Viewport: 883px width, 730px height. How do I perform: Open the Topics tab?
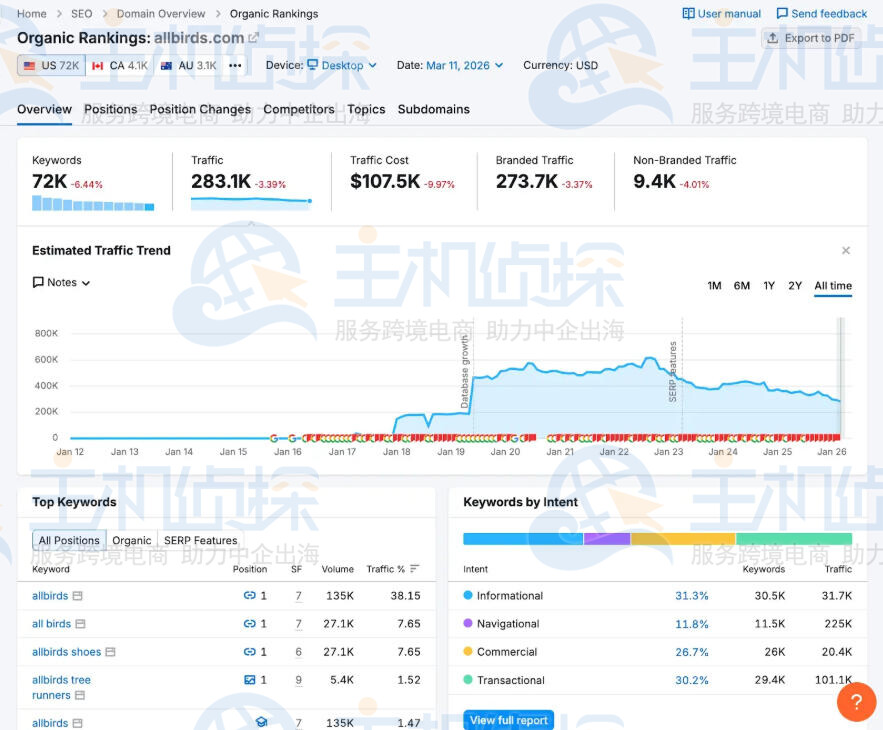366,109
